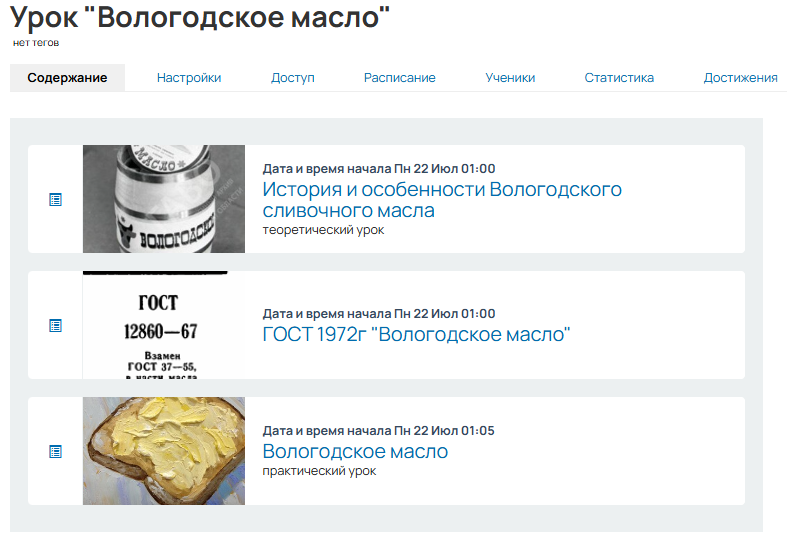This screenshot has height=543, width=787.
Task: Open the Расписание tab
Action: (x=400, y=78)
